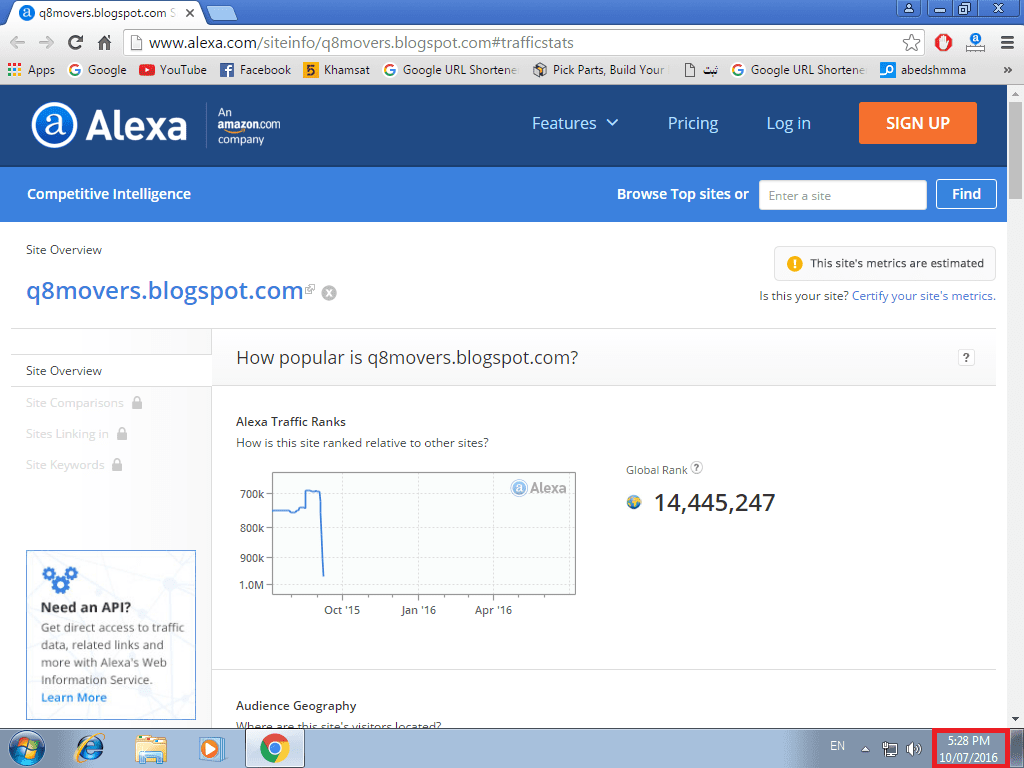Open the Khamsat bookmark
The width and height of the screenshot is (1024, 768).
click(x=337, y=70)
